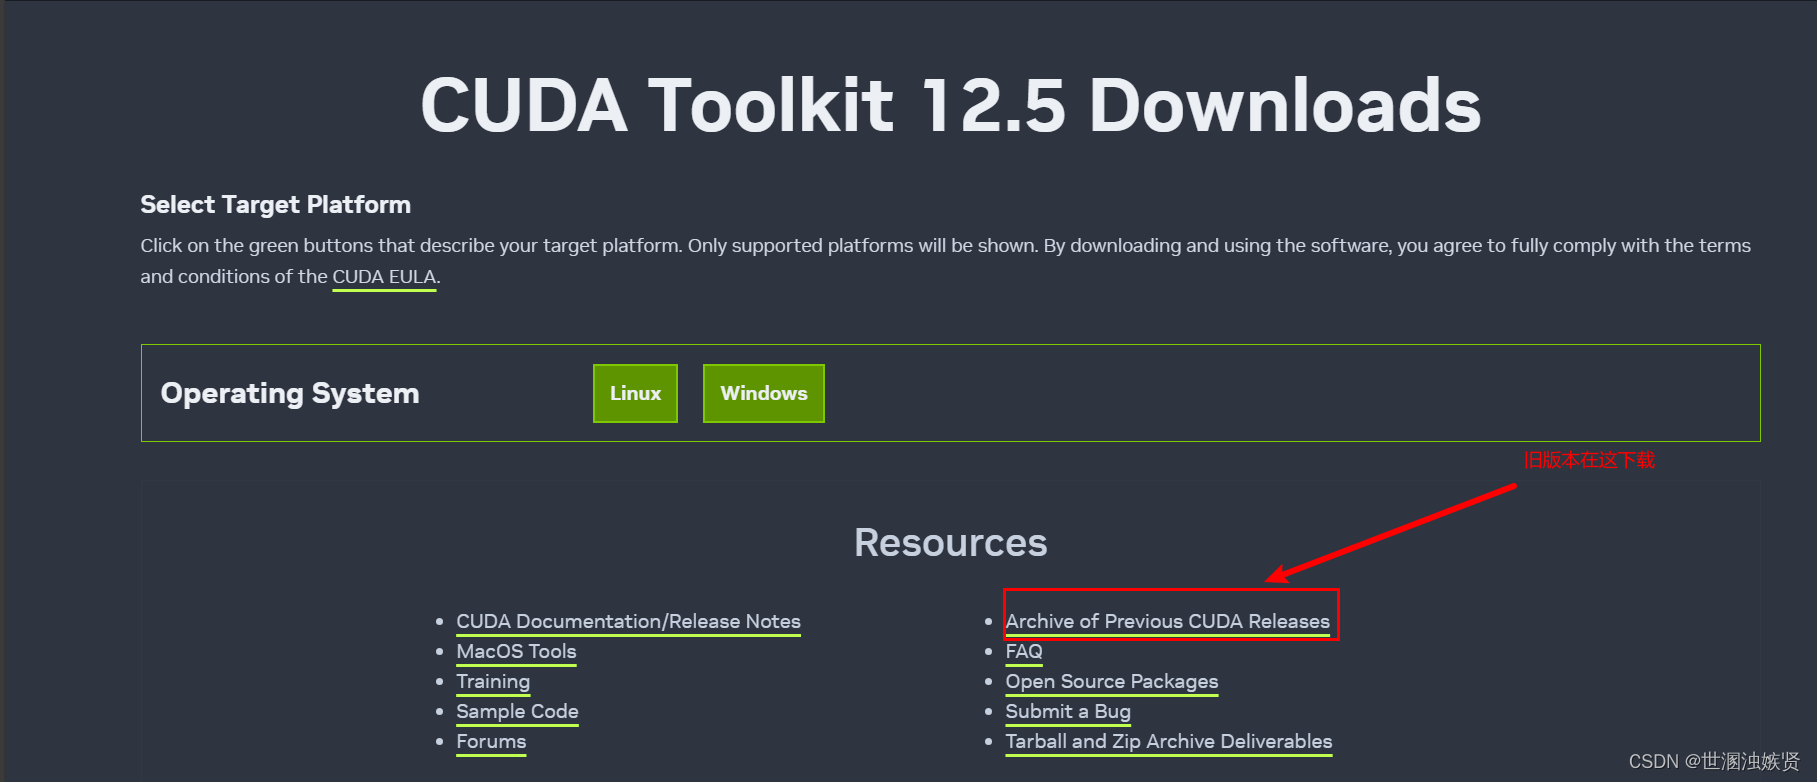Select the Windows operating system button
1817x782 pixels.
(764, 393)
